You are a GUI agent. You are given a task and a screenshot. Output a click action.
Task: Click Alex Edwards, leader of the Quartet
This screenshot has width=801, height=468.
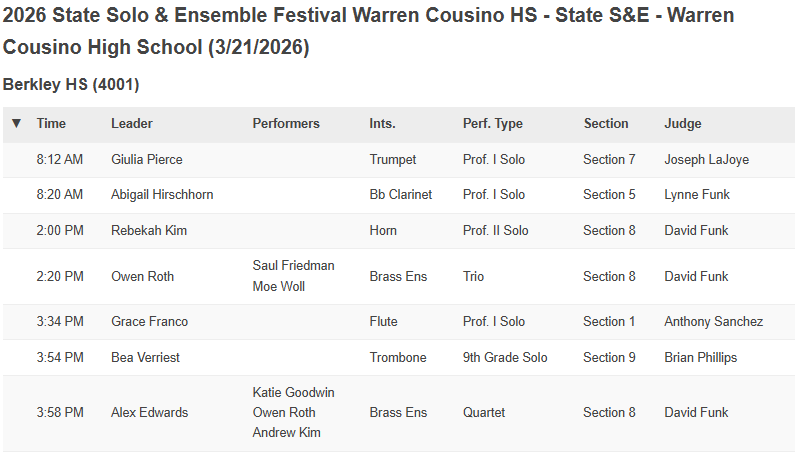(x=150, y=412)
